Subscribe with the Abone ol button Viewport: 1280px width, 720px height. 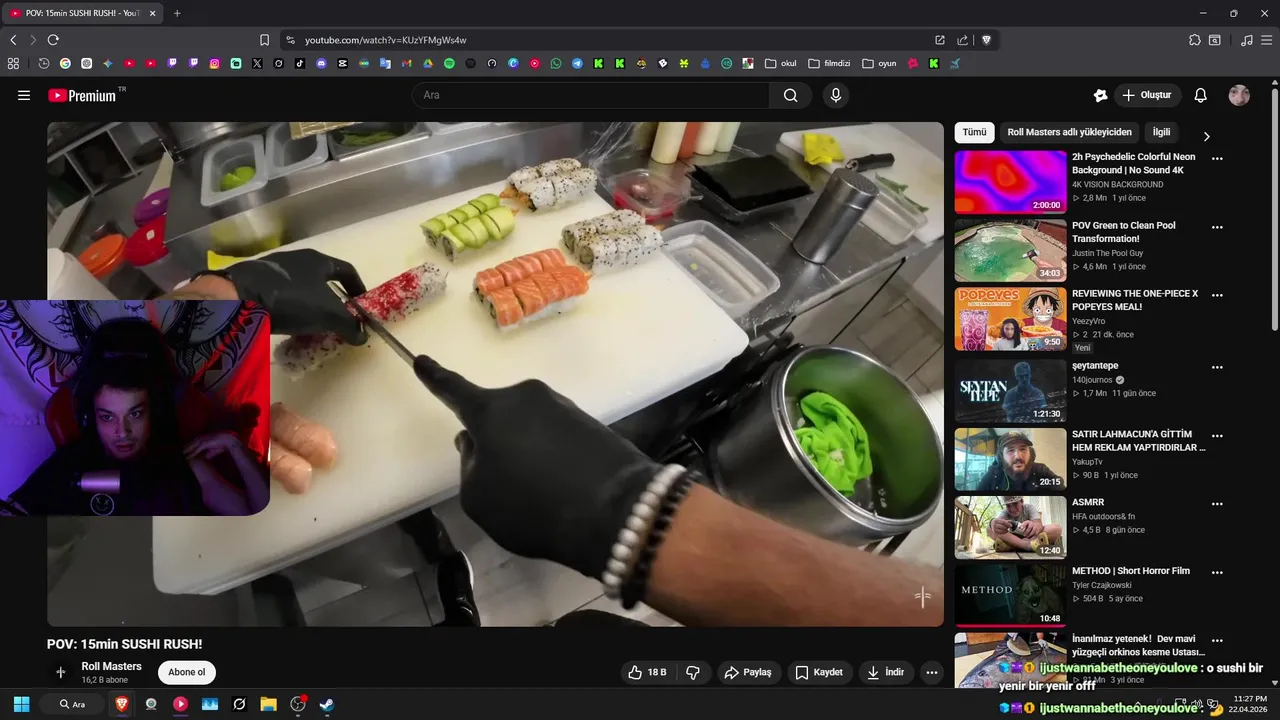point(187,672)
